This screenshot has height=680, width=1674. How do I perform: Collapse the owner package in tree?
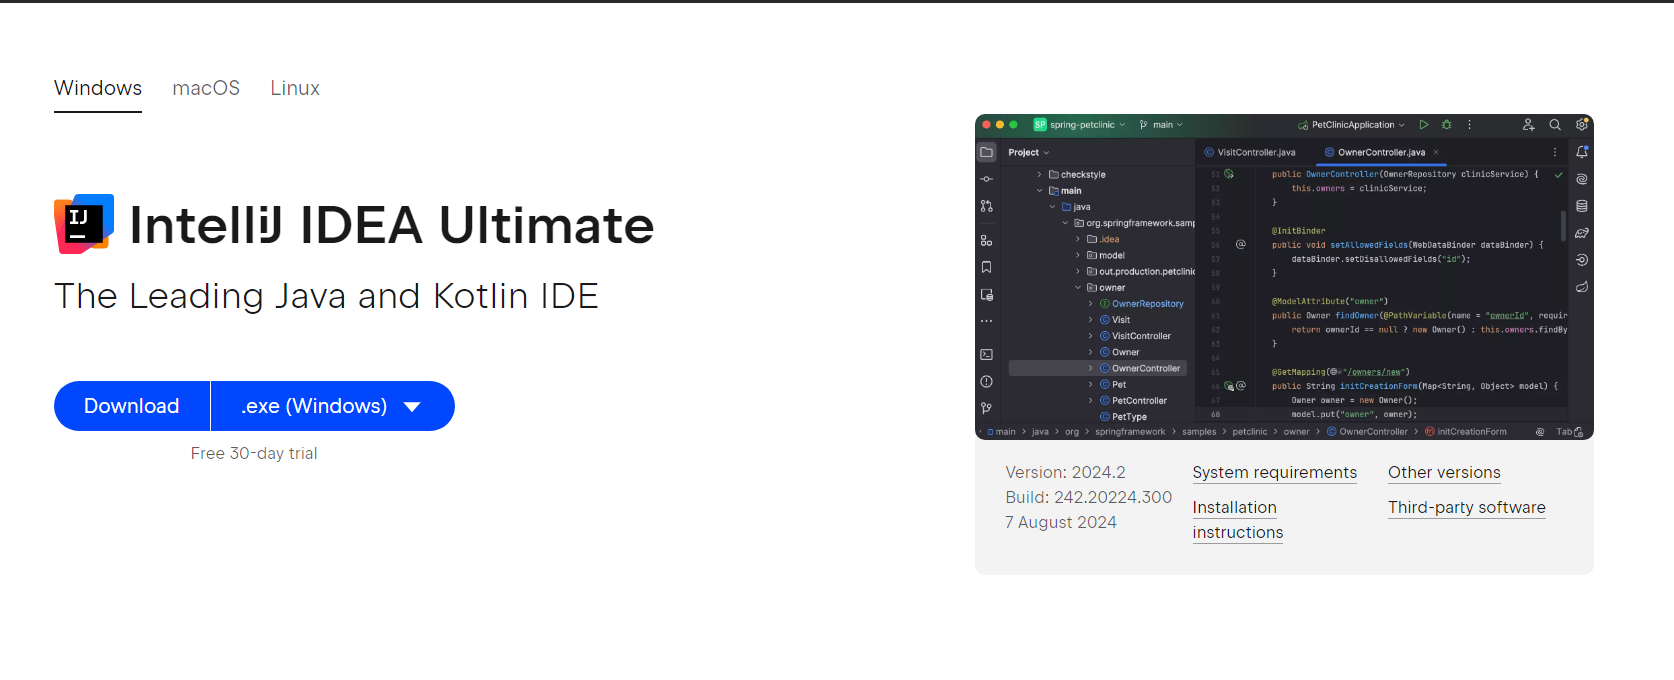tap(1078, 288)
